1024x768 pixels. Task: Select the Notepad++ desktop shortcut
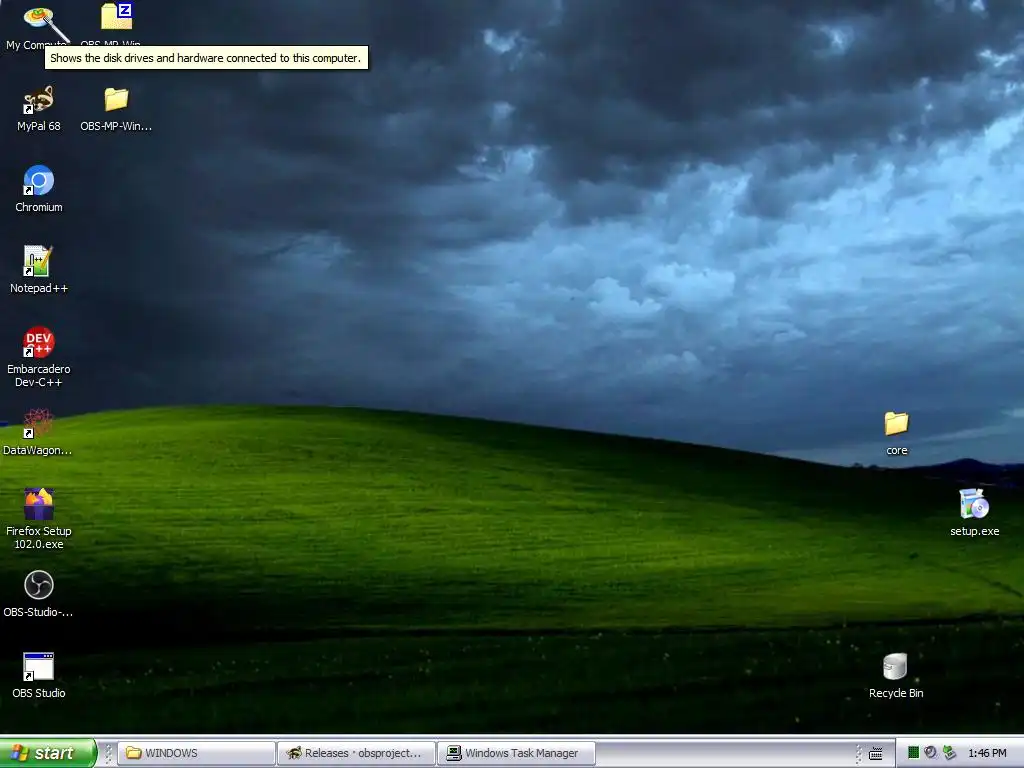point(39,261)
